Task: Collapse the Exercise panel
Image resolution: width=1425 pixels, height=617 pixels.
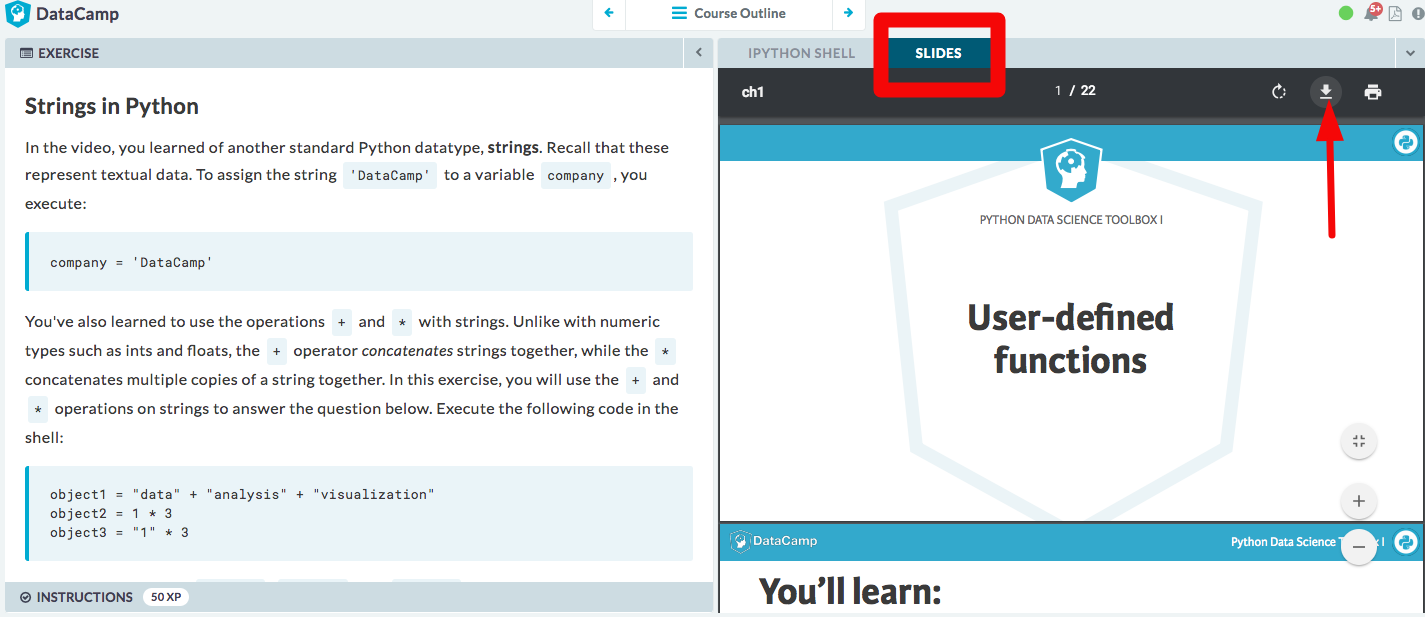Action: tap(699, 53)
